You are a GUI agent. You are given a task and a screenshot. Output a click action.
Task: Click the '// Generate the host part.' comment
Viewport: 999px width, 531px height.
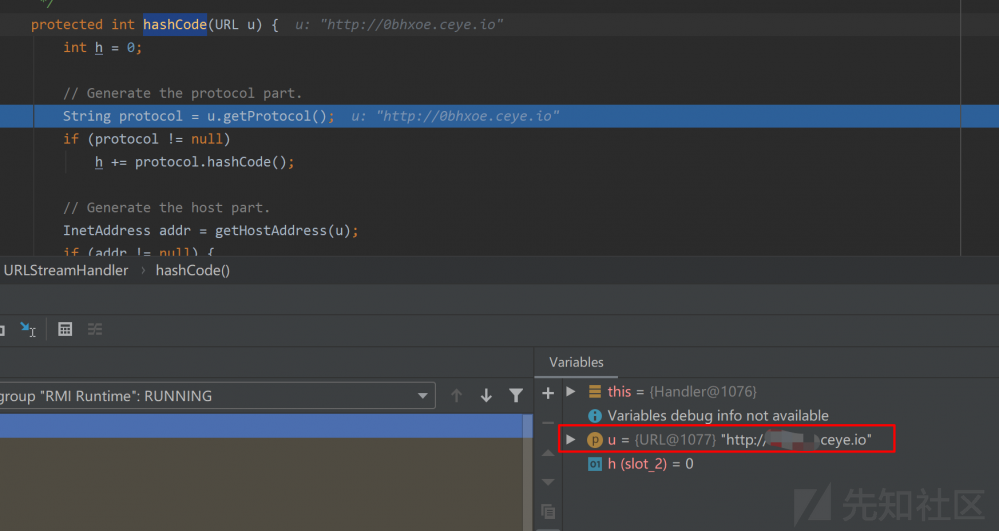coord(166,208)
